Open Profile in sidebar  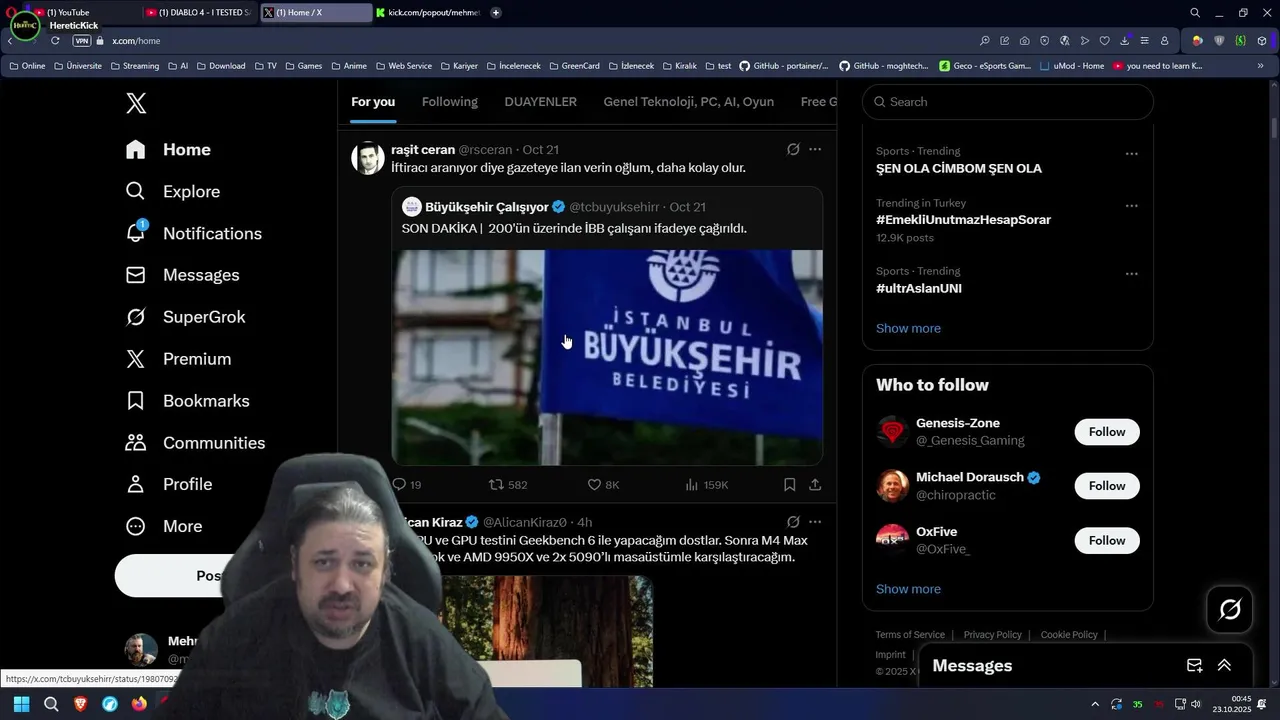[x=168, y=484]
